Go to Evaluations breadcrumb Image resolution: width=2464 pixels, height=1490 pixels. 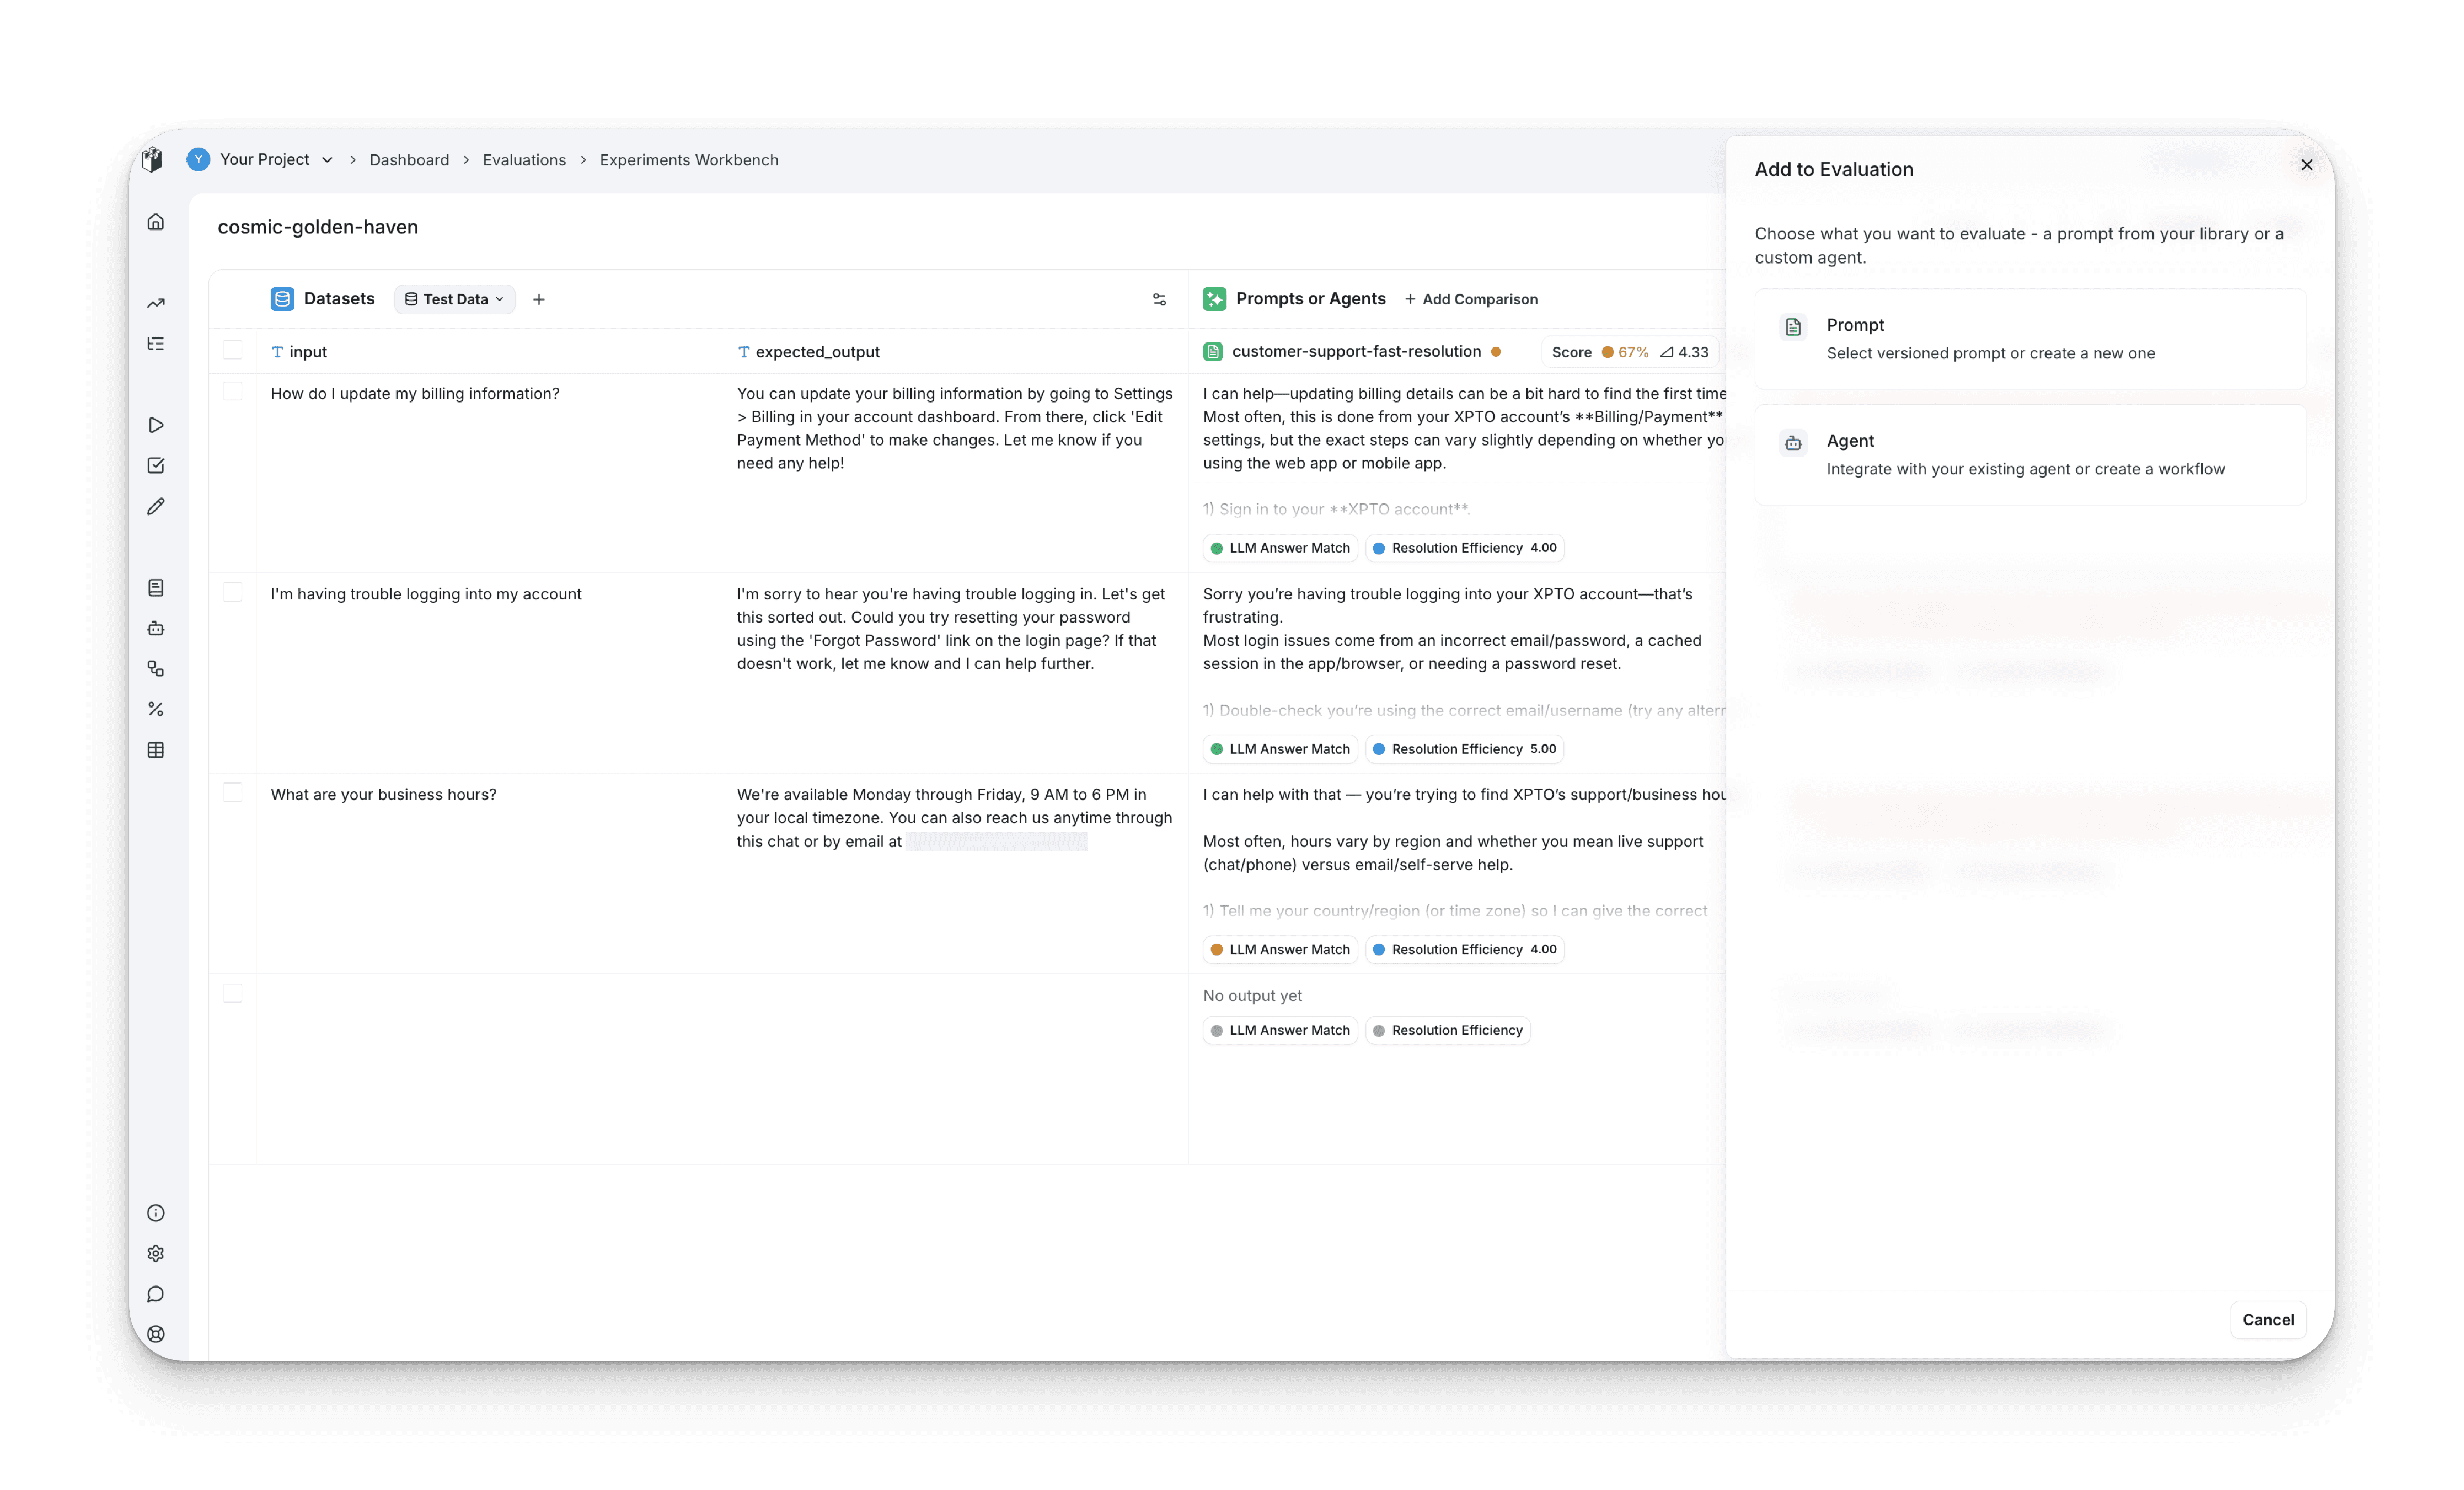click(x=524, y=160)
